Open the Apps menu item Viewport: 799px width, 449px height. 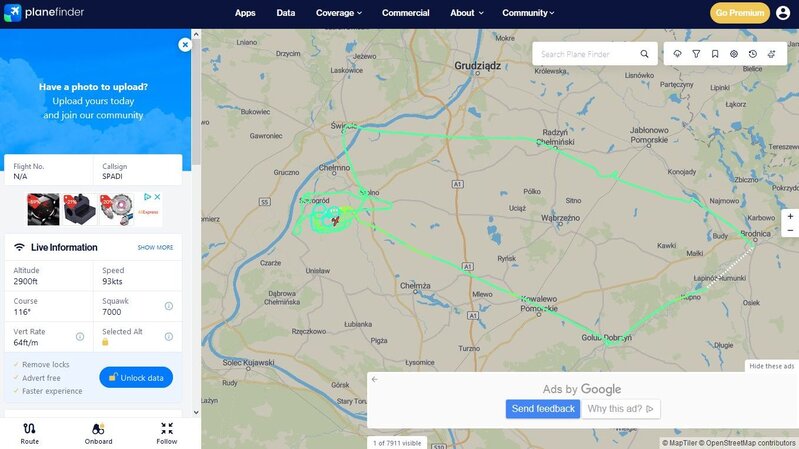245,13
